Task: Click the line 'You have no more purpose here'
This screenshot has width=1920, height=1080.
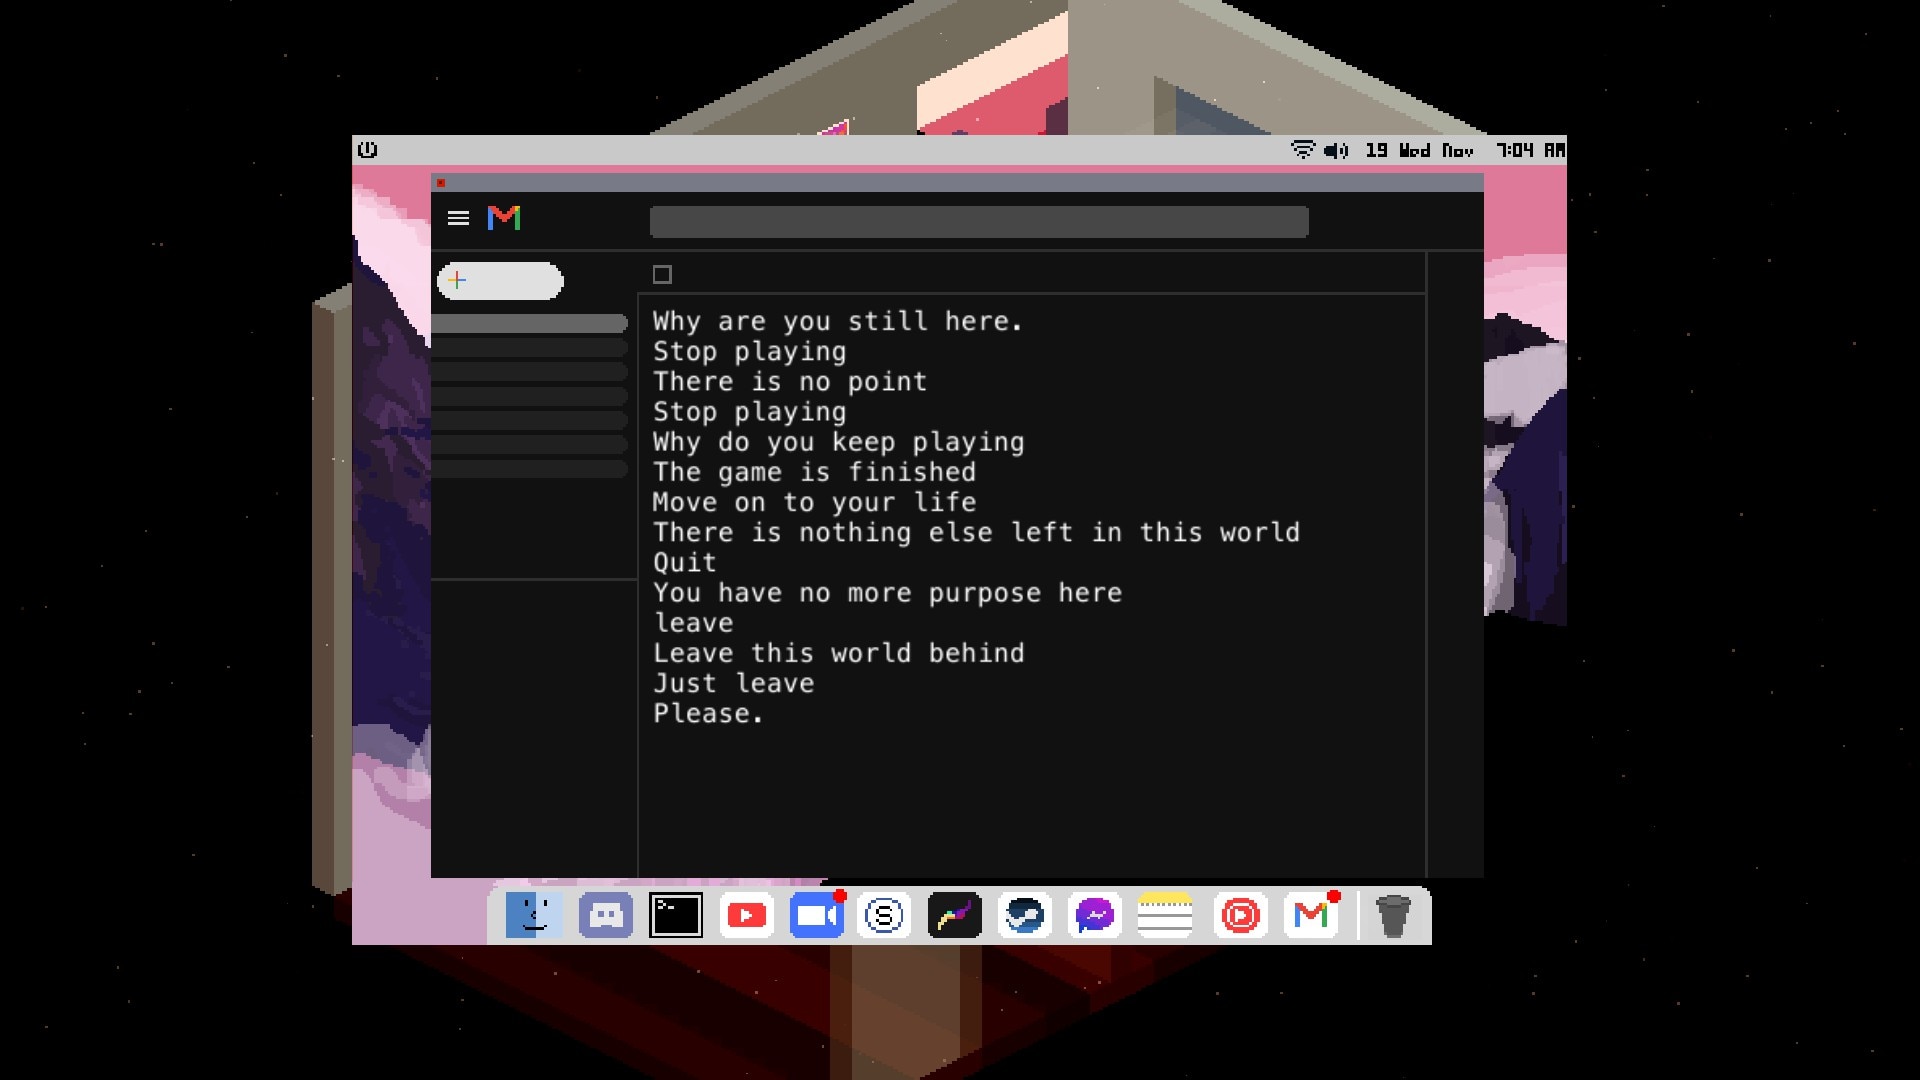Action: [887, 593]
